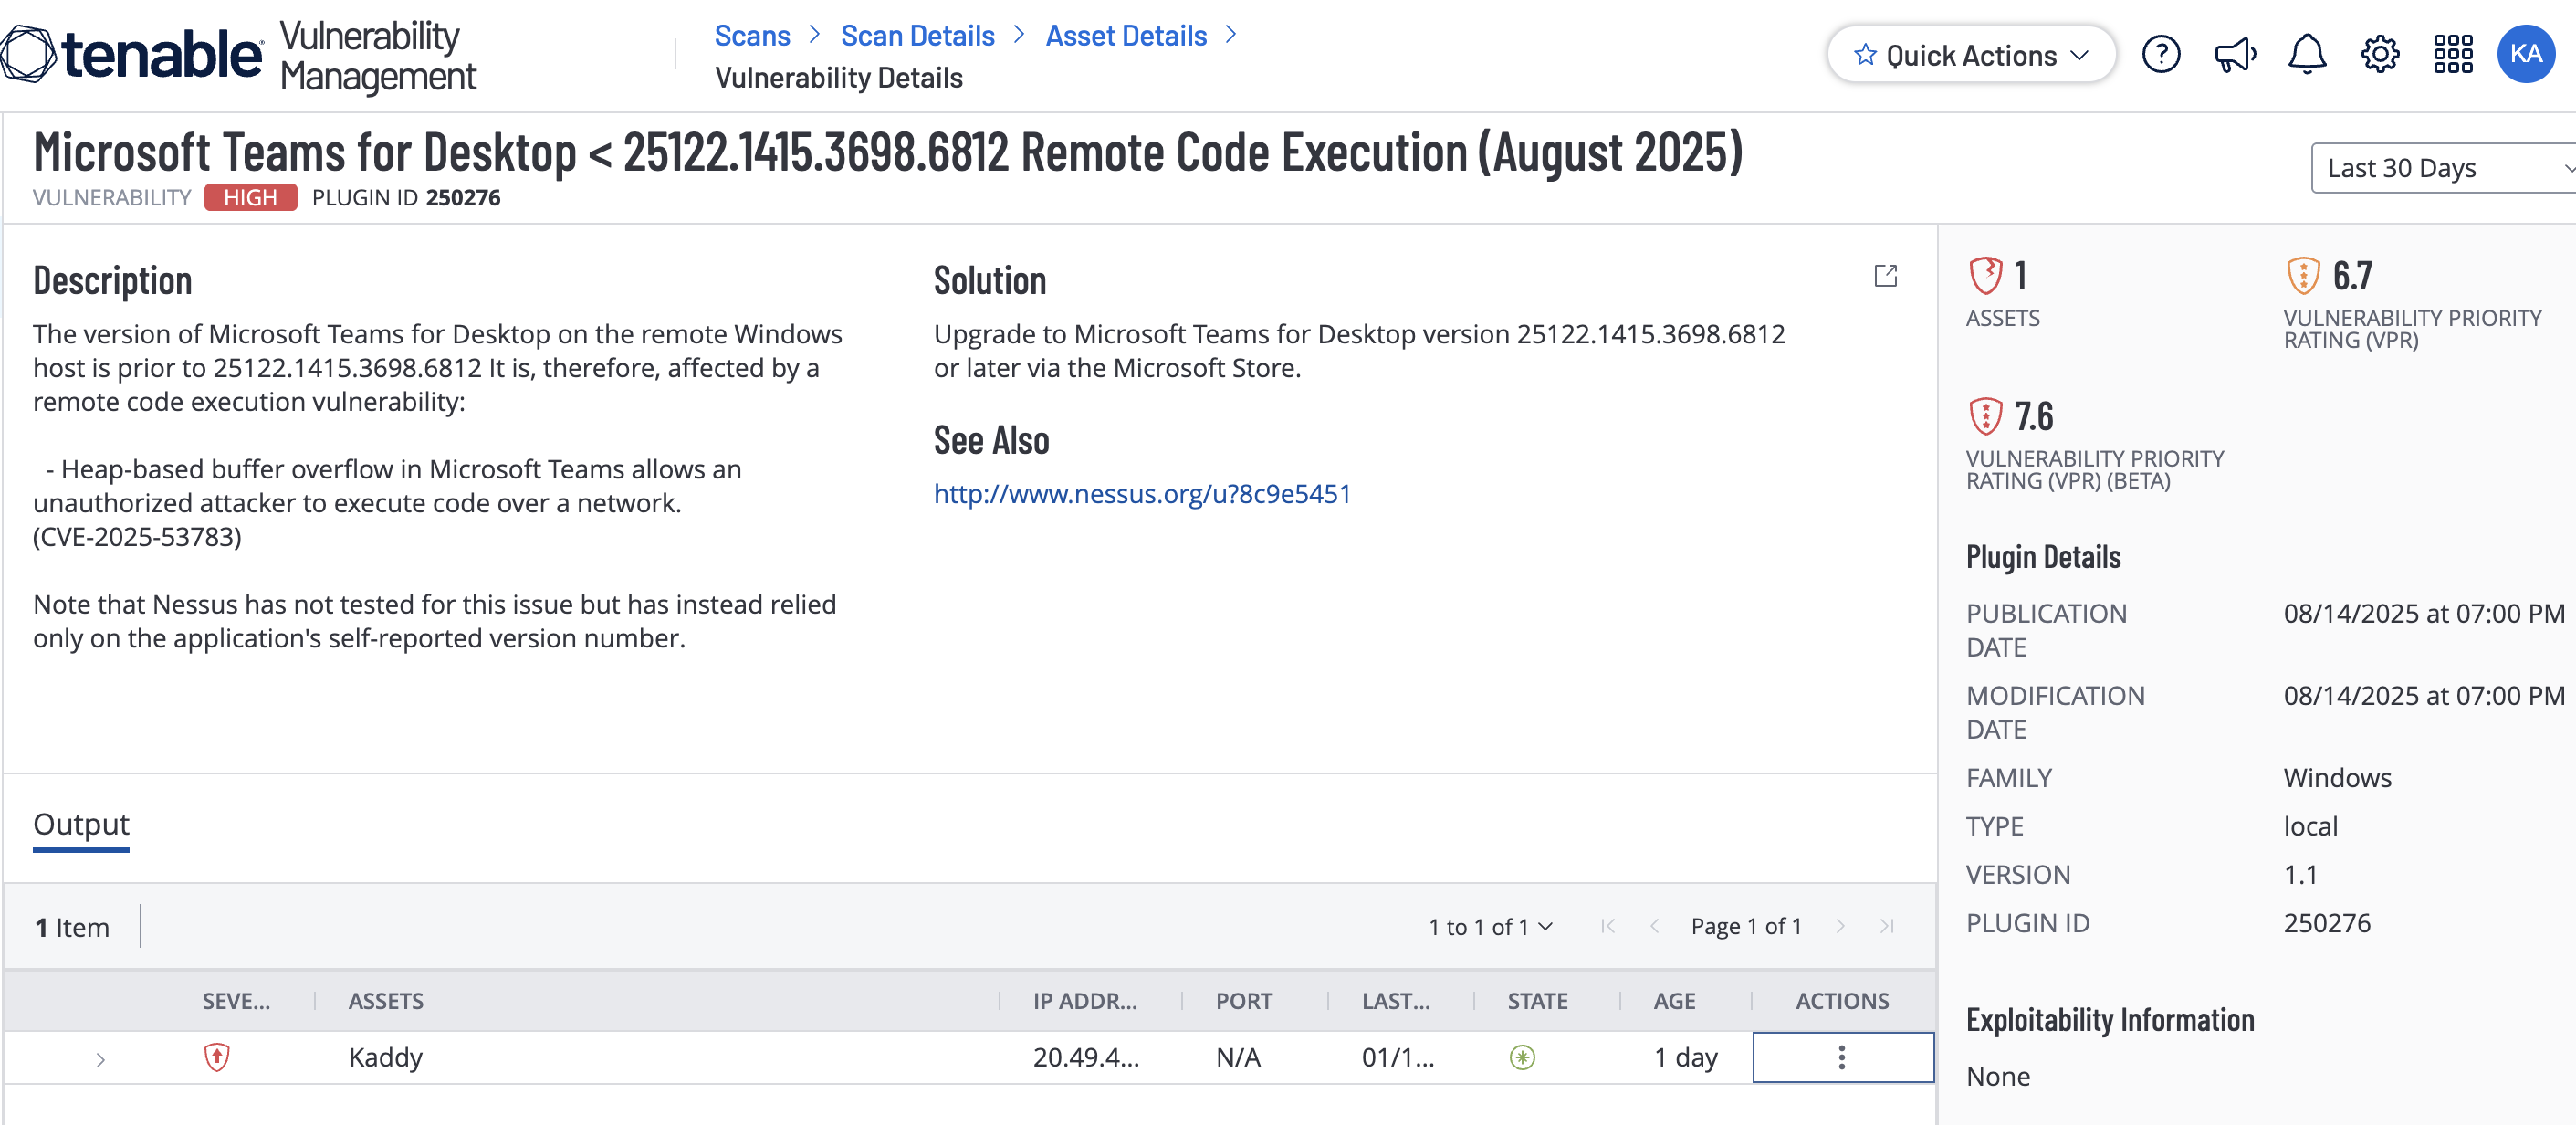Click the Plugin ID value in Plugin Details
The image size is (2576, 1125).
pyautogui.click(x=2326, y=923)
